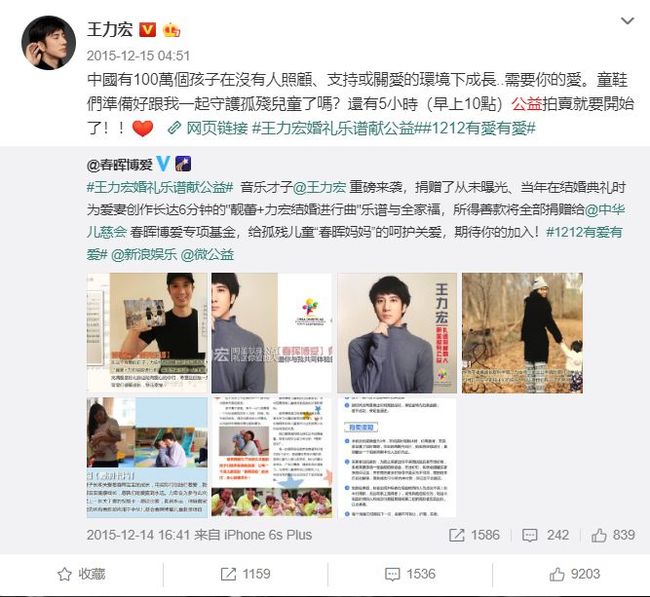Image resolution: width=650 pixels, height=597 pixels.
Task: Click the blue V badge beside 春晖博爱
Action: pyautogui.click(x=163, y=164)
